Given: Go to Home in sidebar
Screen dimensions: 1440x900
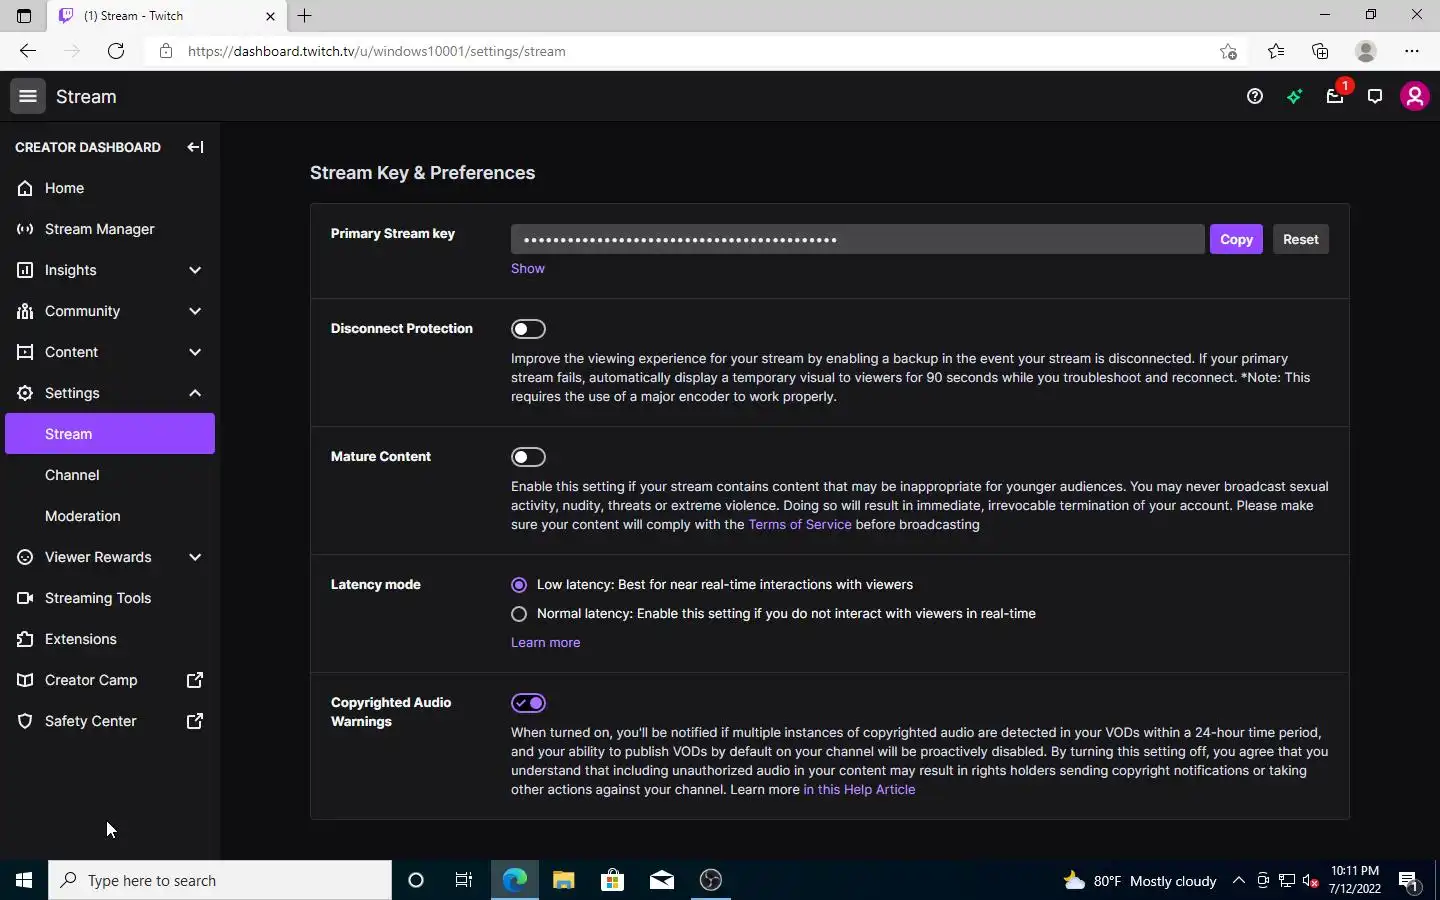Looking at the screenshot, I should (x=110, y=188).
